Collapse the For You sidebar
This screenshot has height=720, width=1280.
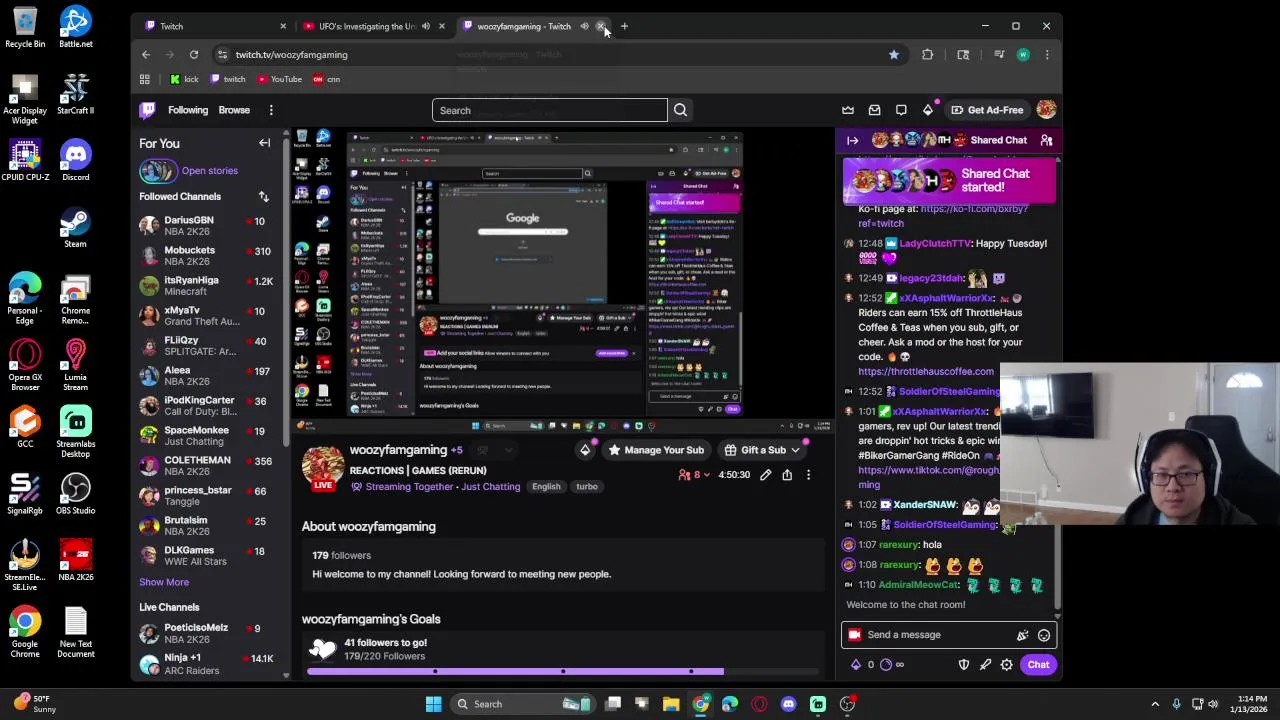click(x=264, y=143)
